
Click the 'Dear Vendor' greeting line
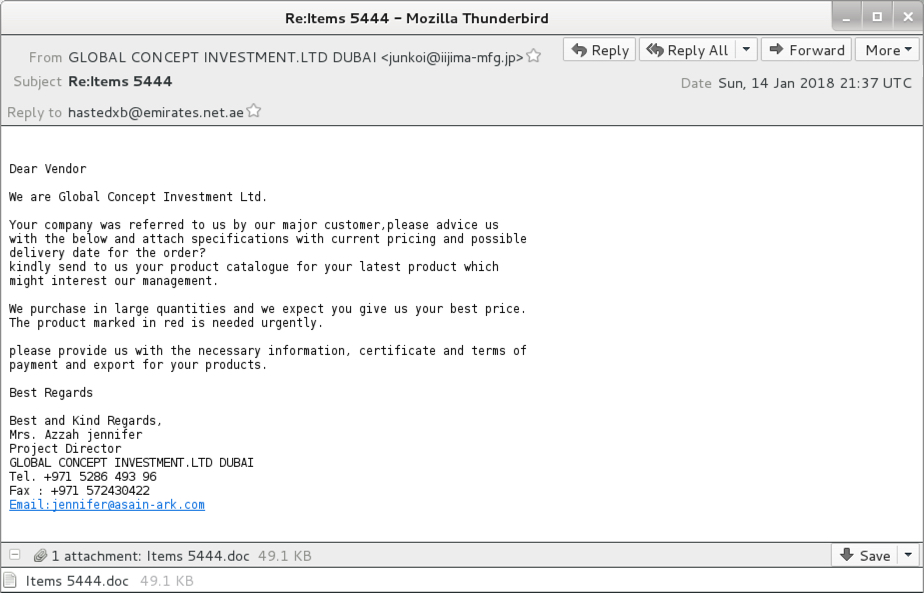tap(48, 169)
